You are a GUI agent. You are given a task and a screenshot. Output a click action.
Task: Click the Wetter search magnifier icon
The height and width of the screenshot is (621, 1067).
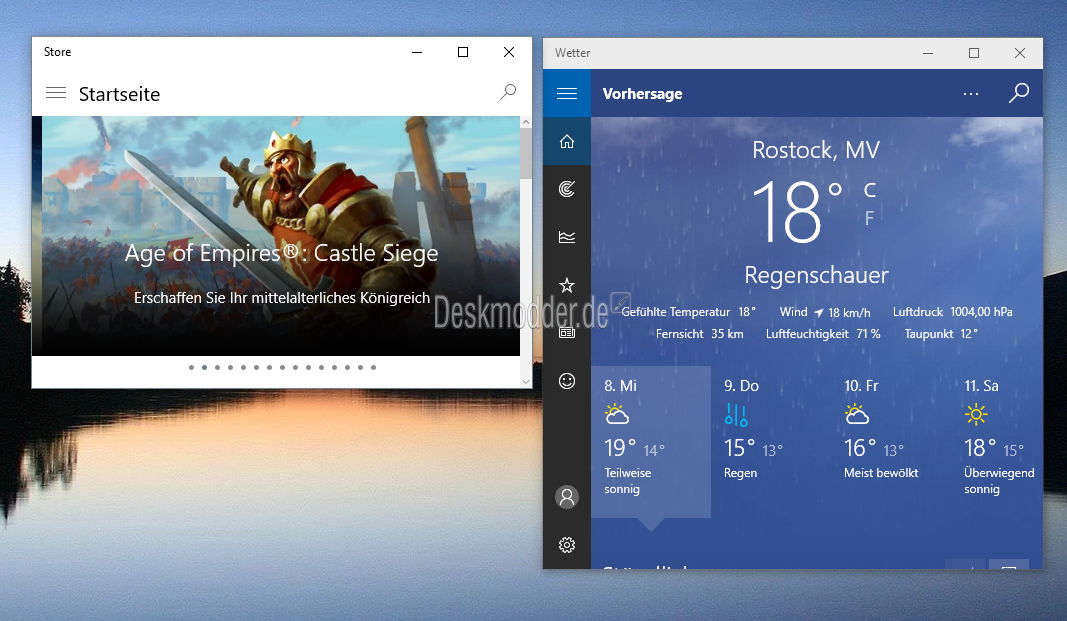(x=1019, y=93)
